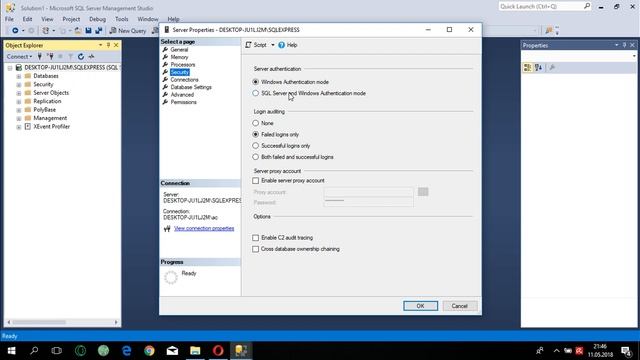Open the Action Center notifications icon

626,351
